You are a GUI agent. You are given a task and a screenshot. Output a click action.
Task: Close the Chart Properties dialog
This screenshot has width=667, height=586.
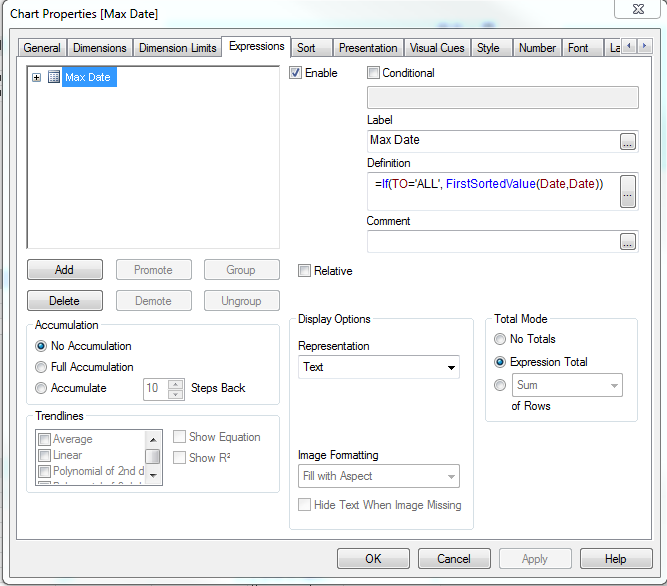[x=637, y=9]
